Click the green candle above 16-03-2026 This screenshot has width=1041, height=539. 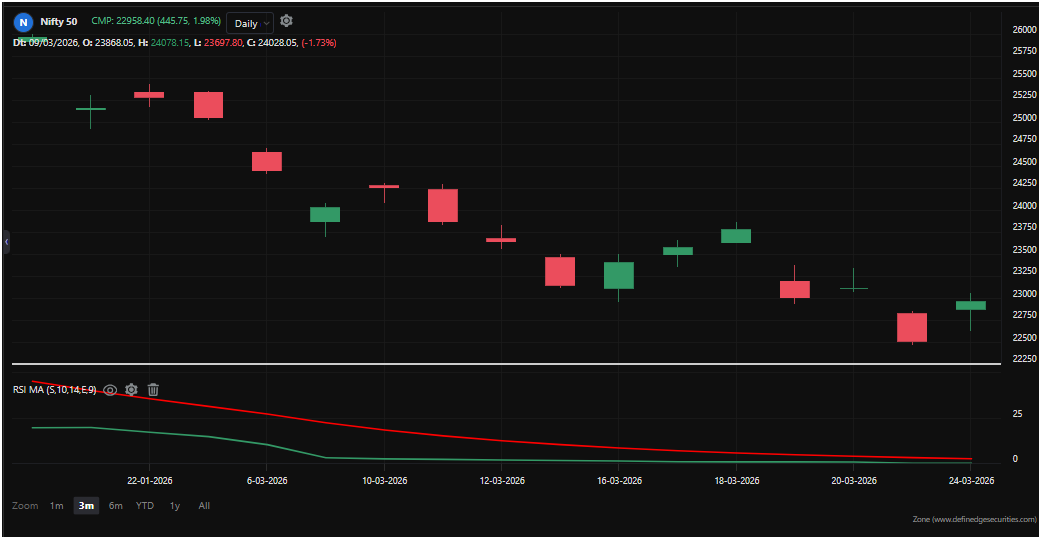click(x=618, y=275)
